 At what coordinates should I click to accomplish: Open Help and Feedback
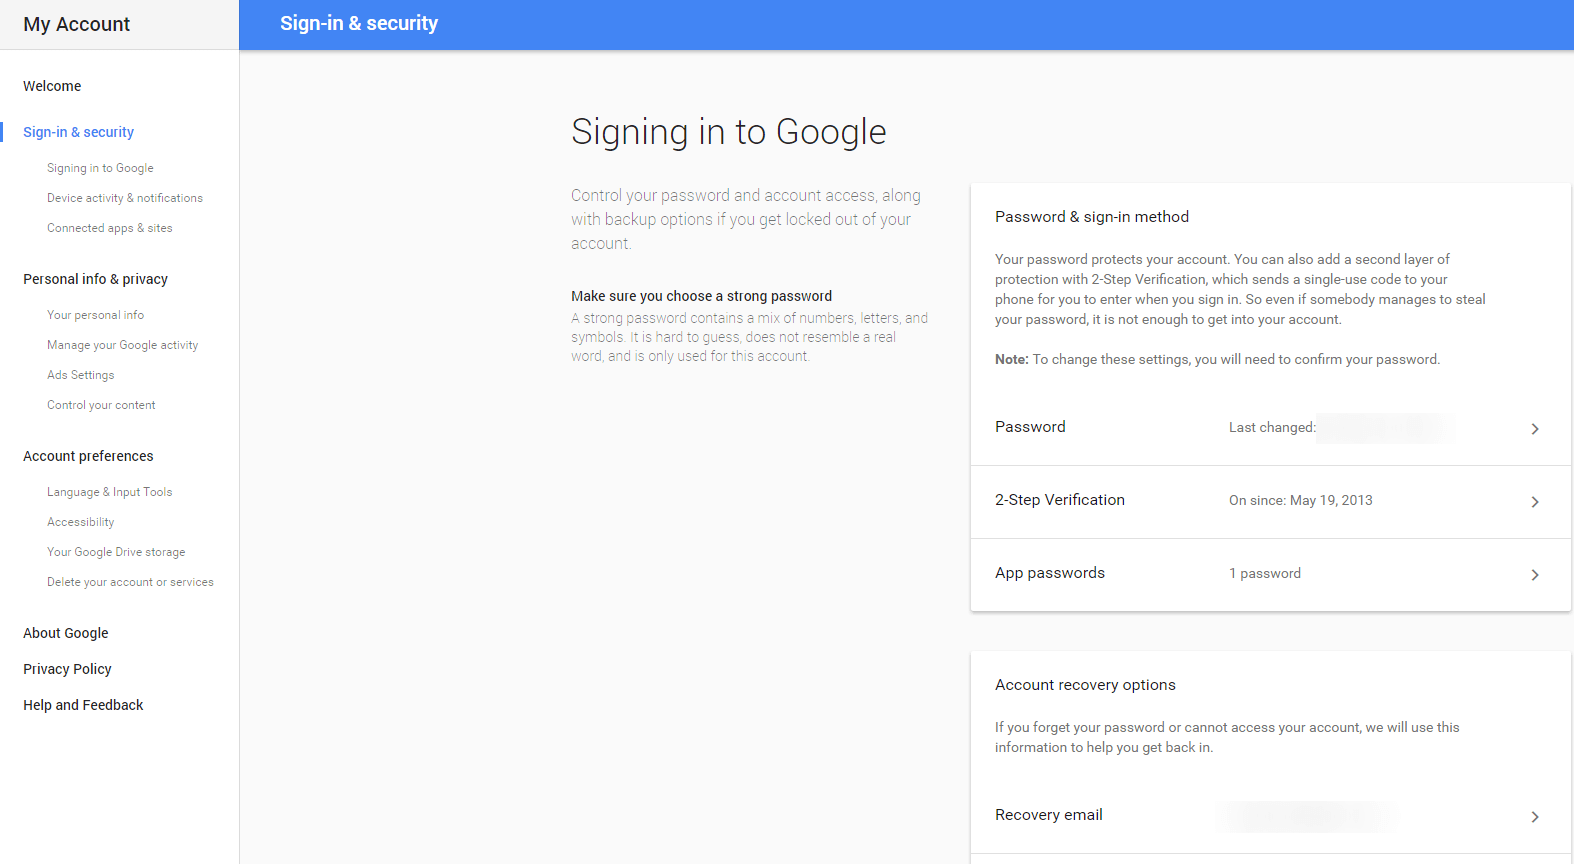pos(83,705)
